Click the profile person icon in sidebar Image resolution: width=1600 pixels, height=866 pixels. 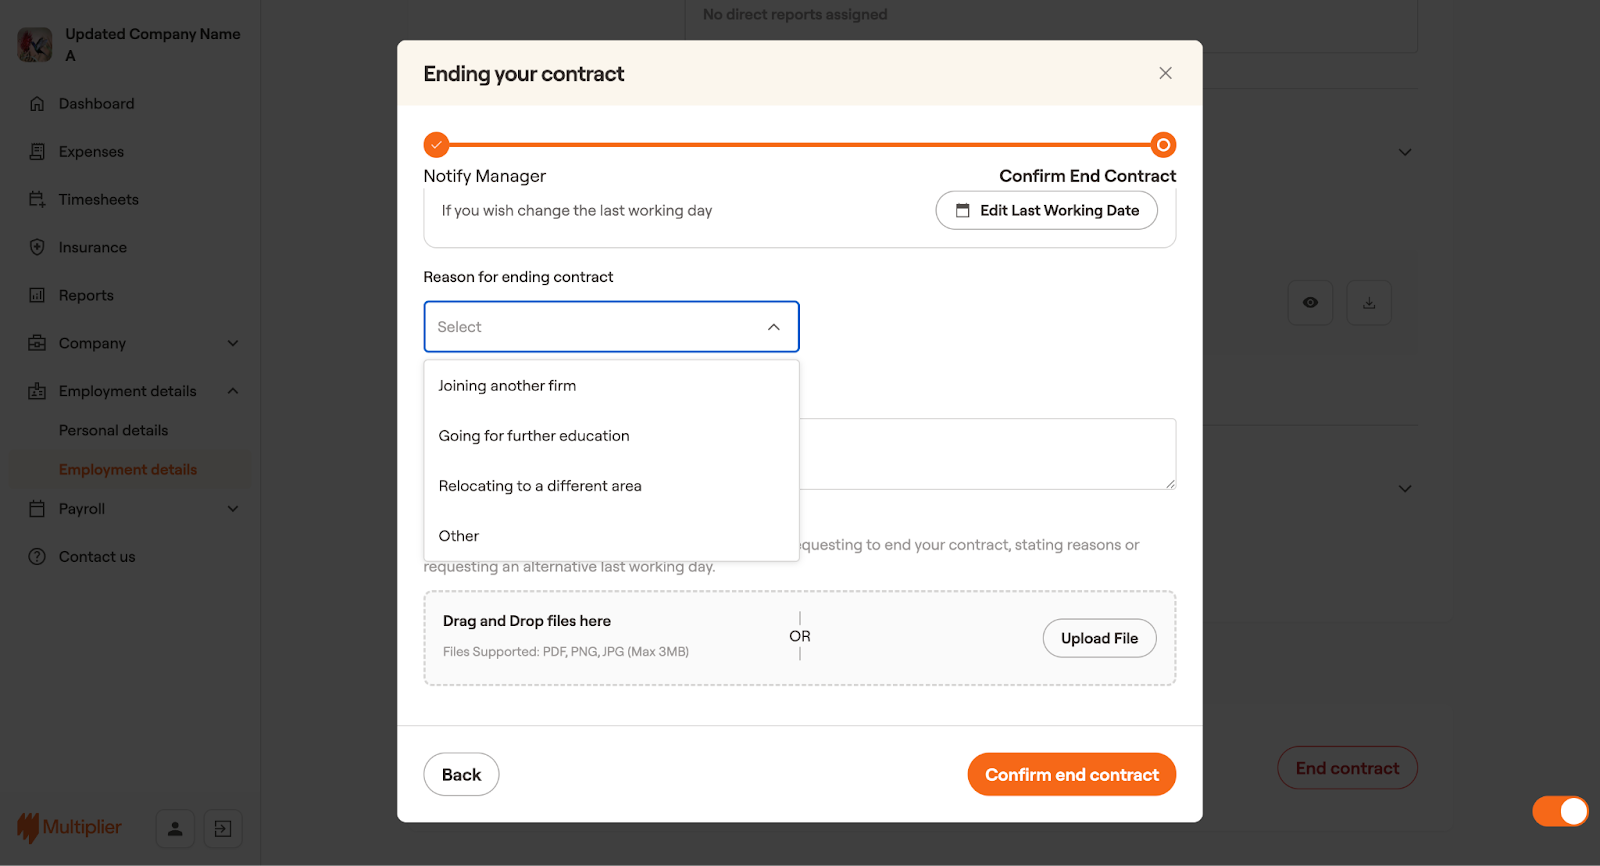click(x=175, y=828)
